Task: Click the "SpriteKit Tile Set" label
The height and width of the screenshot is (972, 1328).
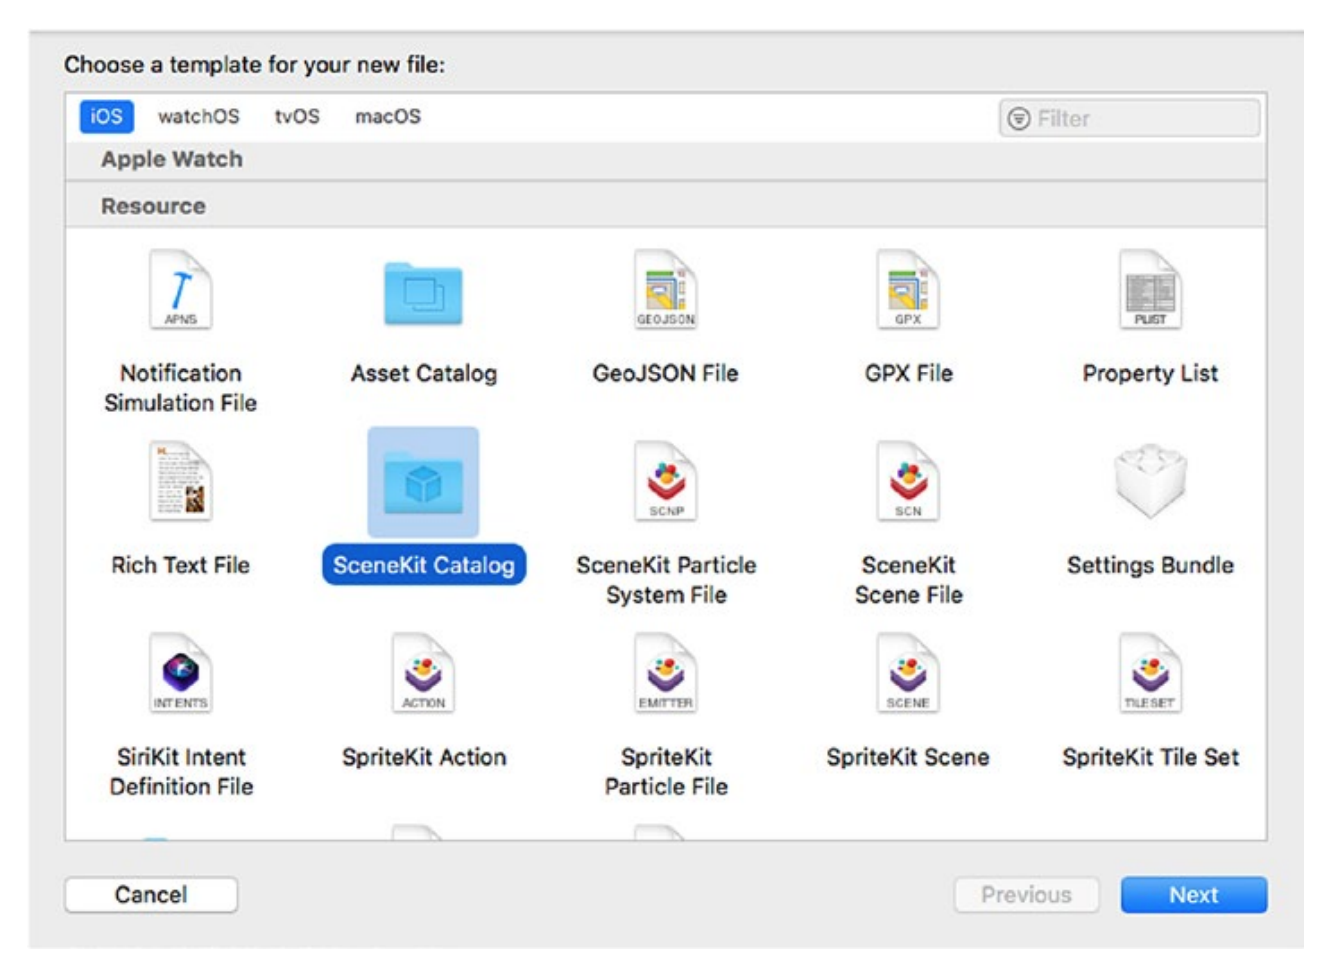Action: coord(1150,757)
